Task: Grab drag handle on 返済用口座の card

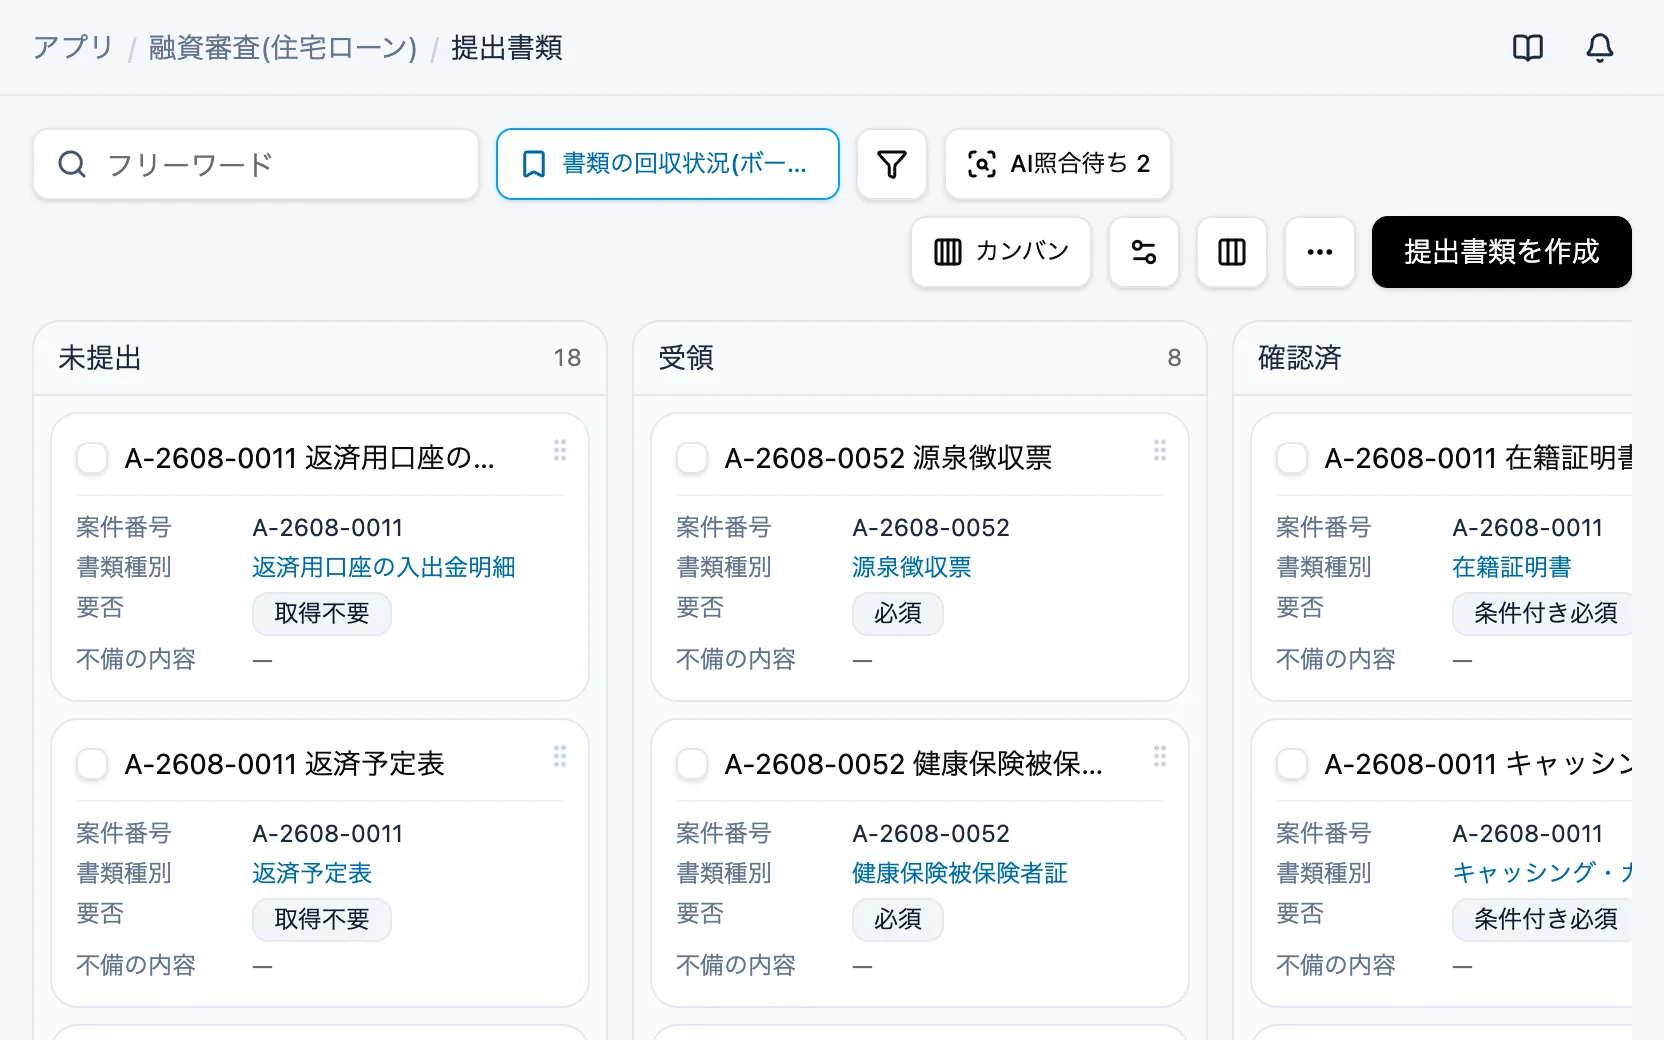Action: [560, 450]
